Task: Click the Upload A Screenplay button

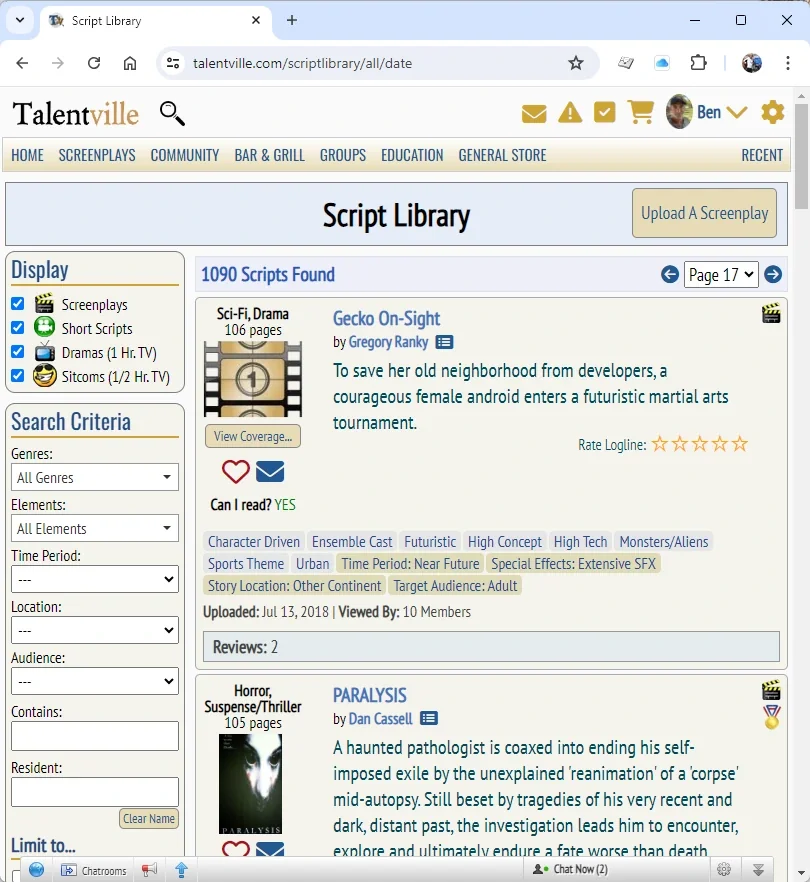Action: 704,213
